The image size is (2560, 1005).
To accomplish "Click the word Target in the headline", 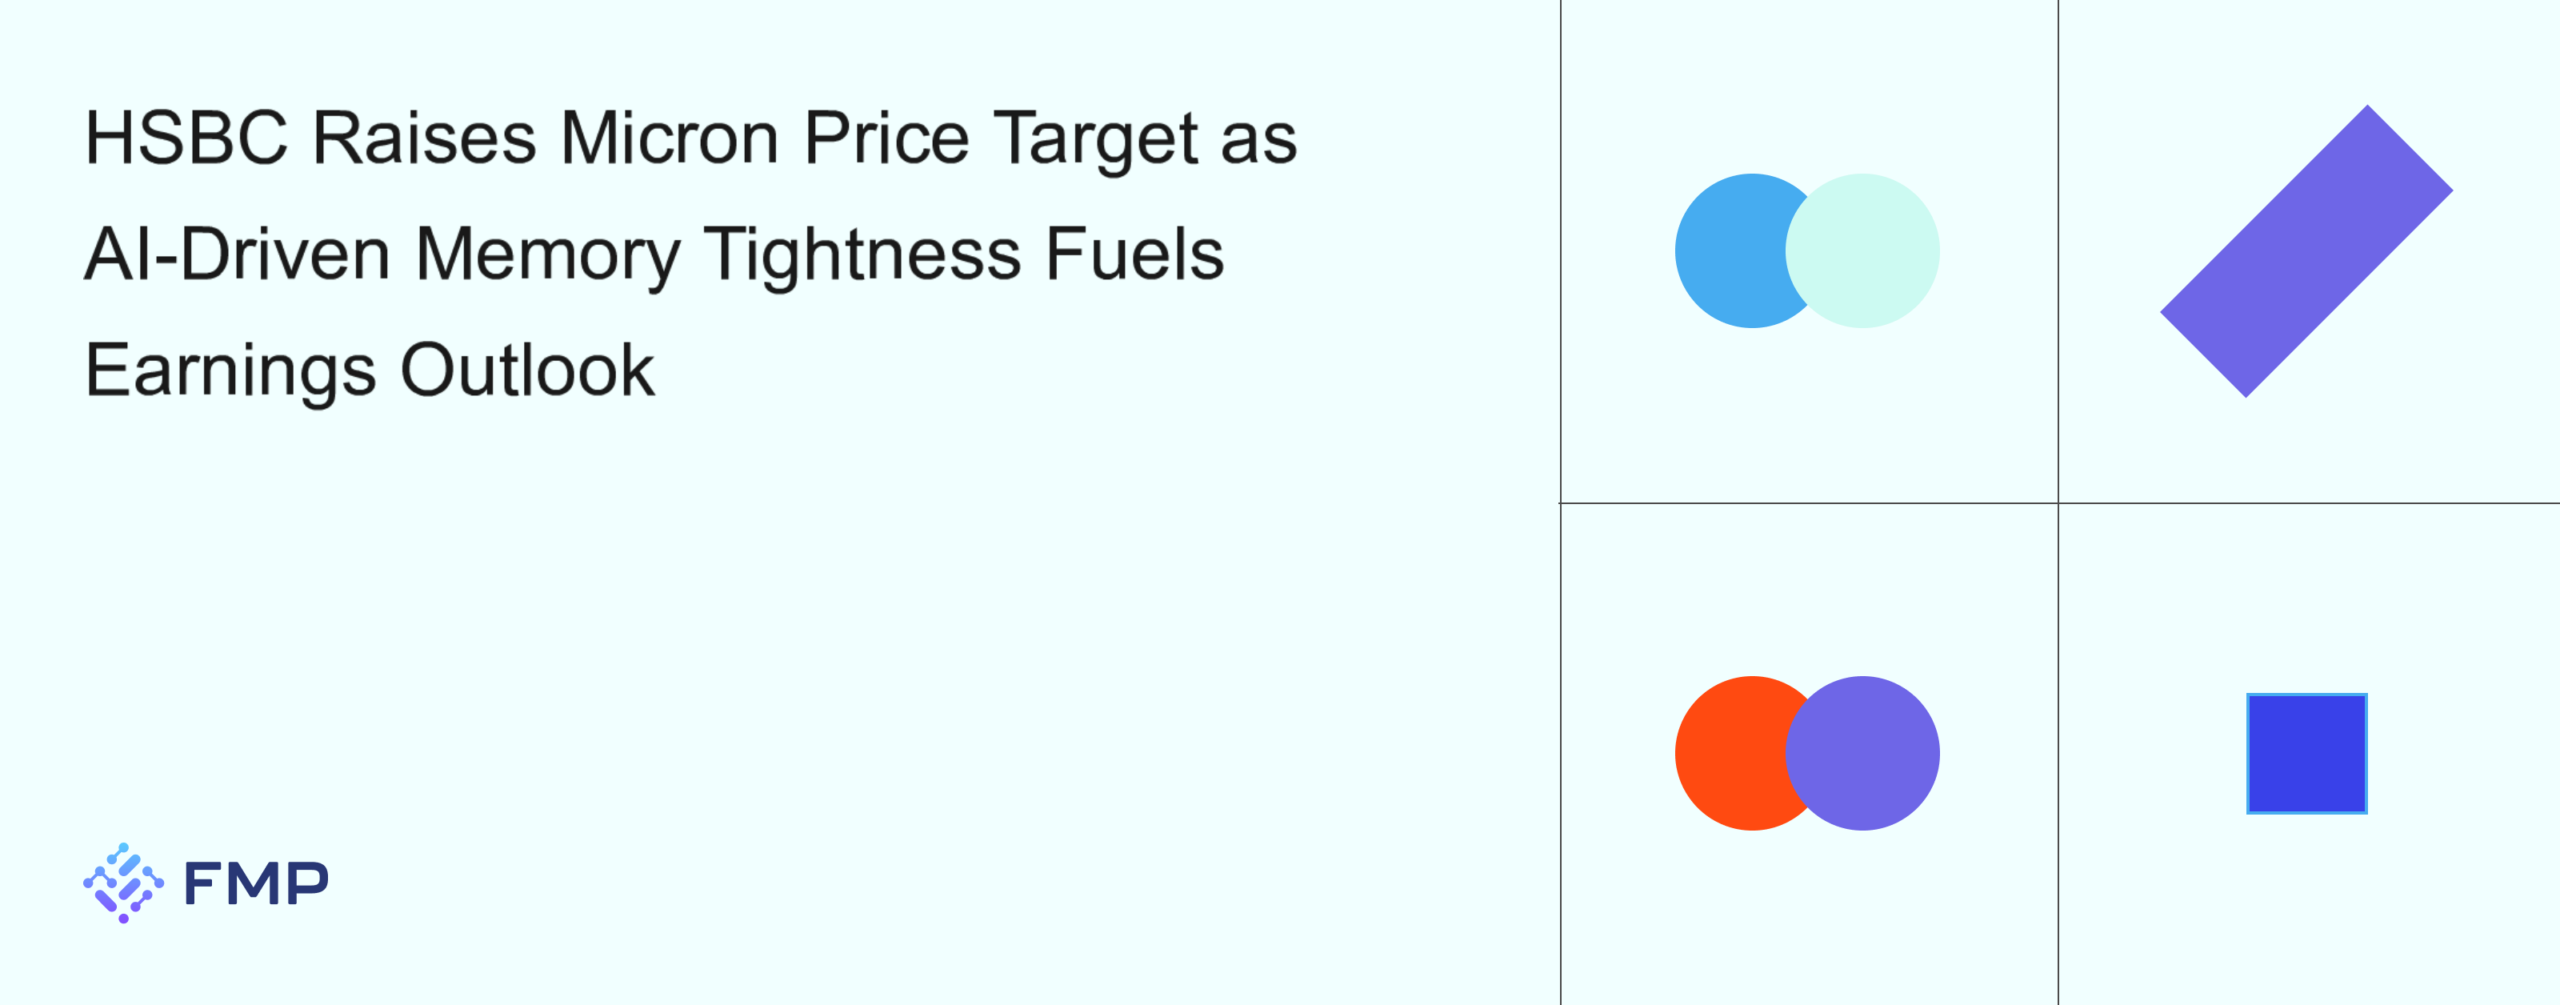I will 1095,138.
